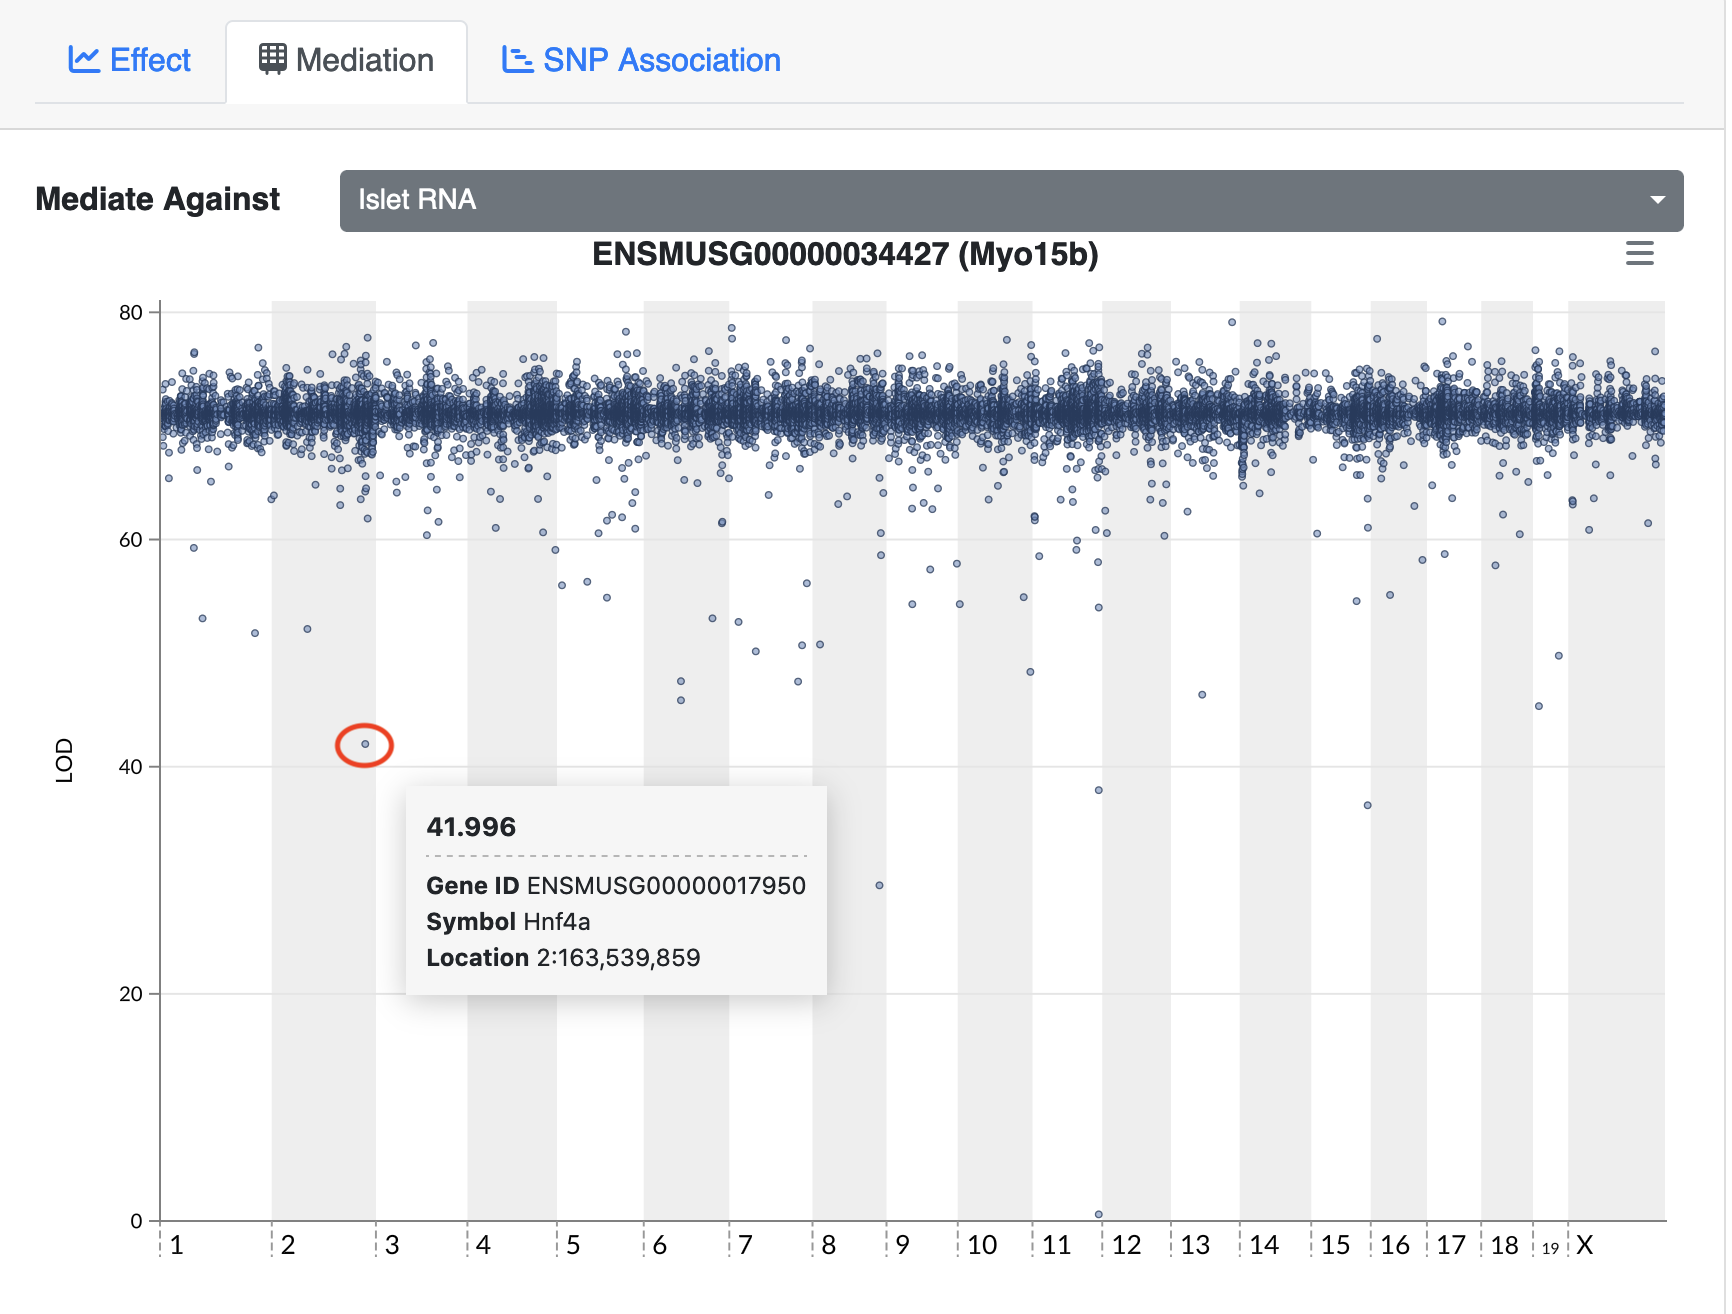Click the X chromosome axis label
This screenshot has height=1314, width=1732.
click(x=1585, y=1245)
